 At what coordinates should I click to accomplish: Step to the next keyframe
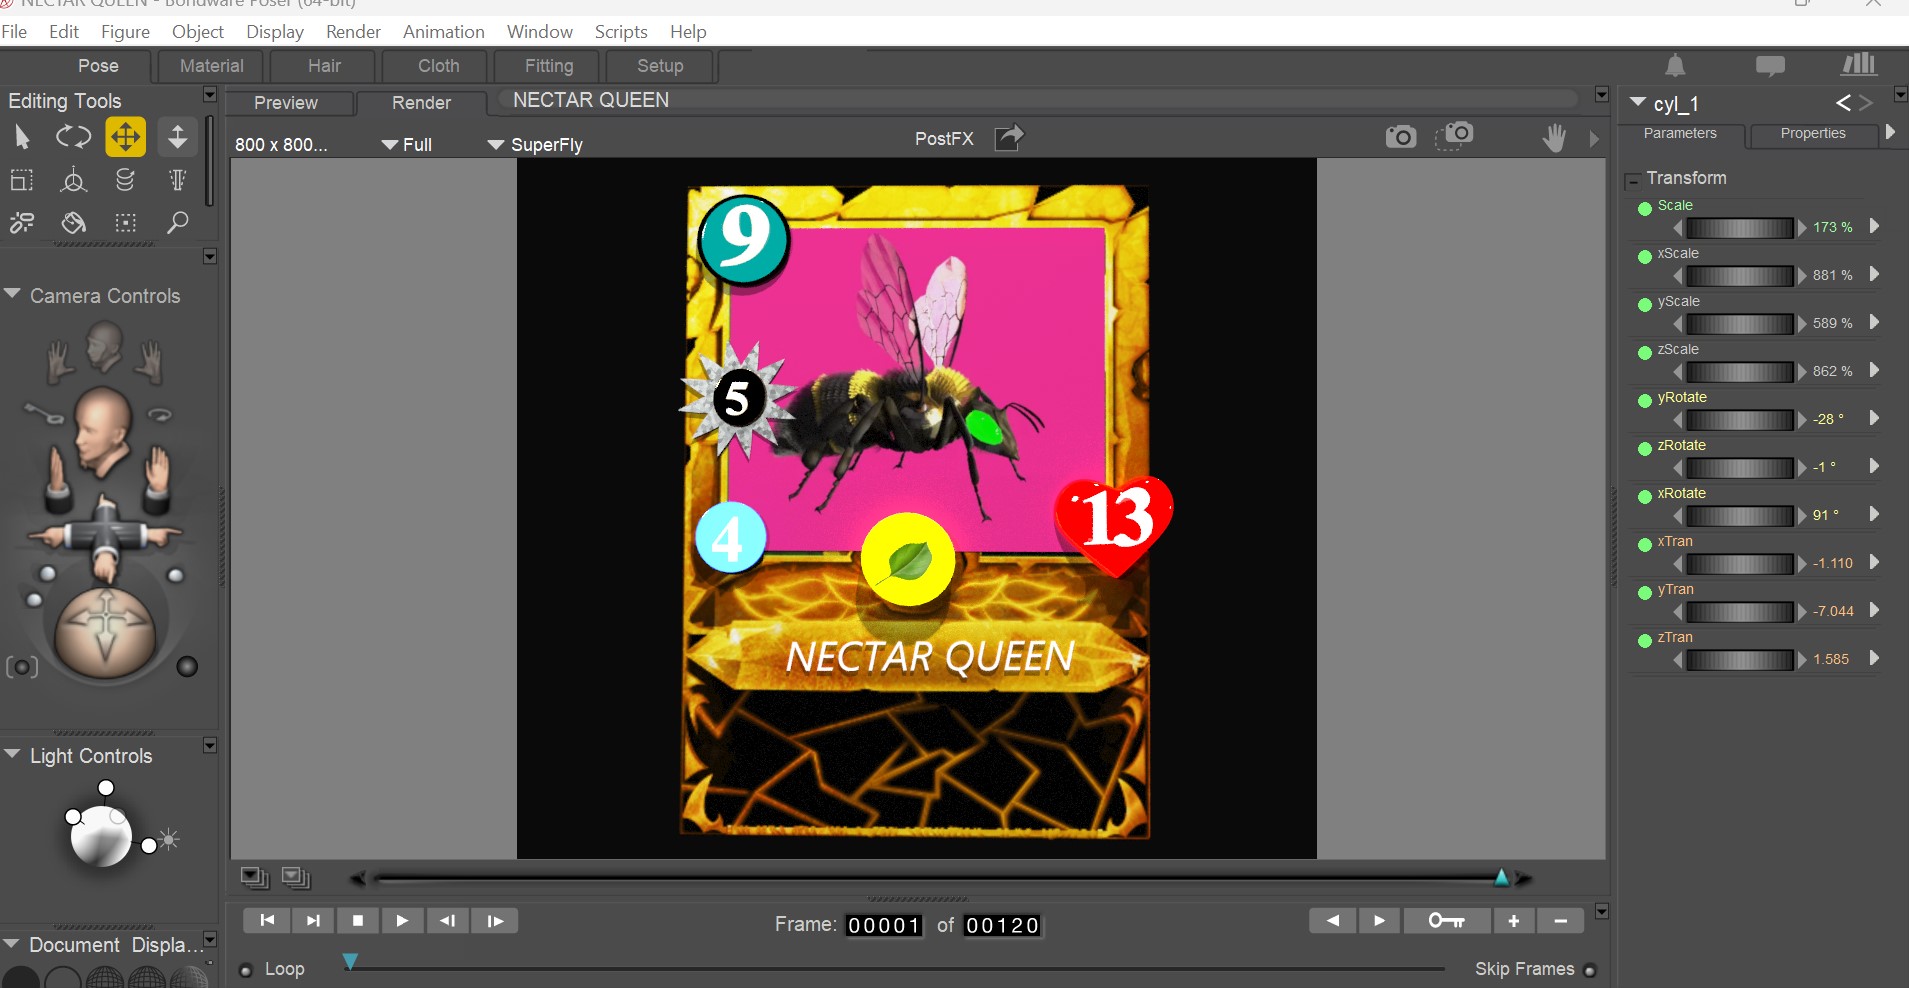(x=1379, y=921)
